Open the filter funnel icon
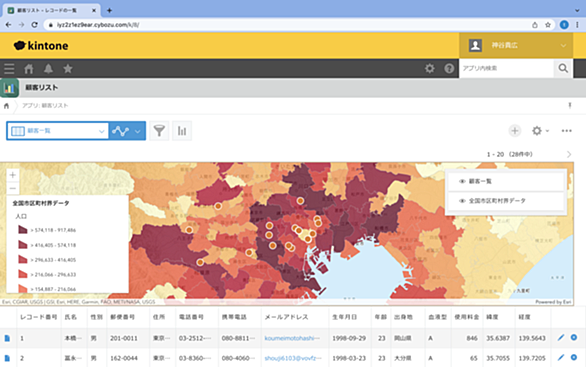The image size is (586, 367). tap(159, 131)
